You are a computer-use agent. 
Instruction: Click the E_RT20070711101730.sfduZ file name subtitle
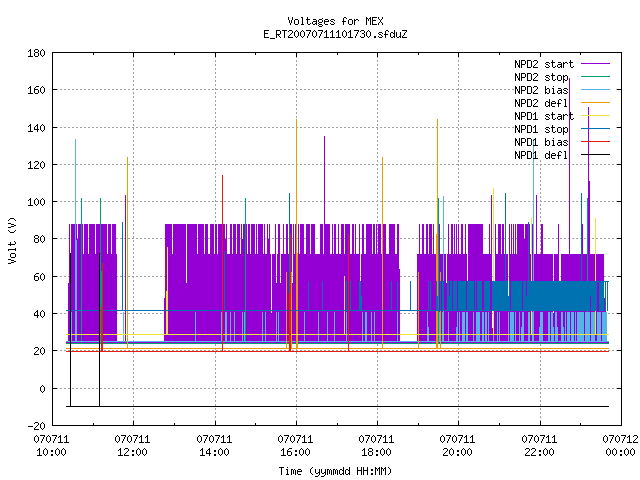[335, 34]
